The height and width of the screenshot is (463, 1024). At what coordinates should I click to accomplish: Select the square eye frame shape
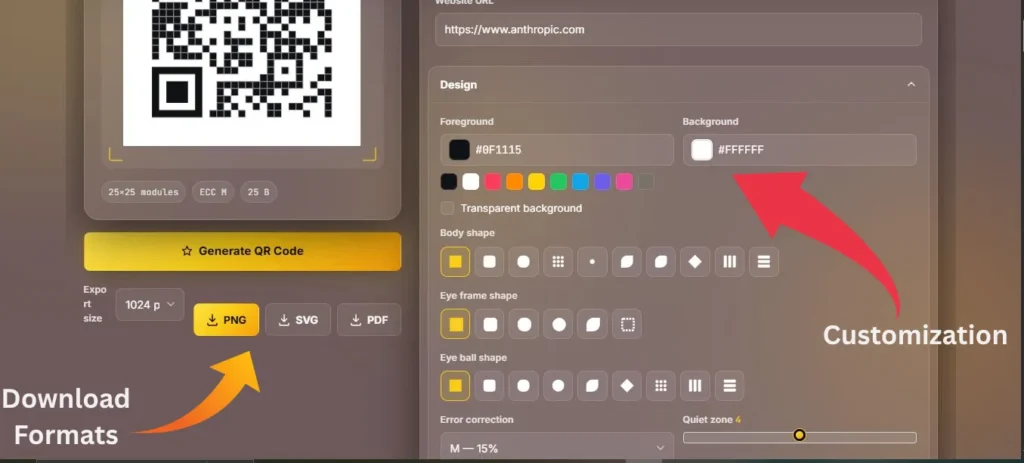(455, 324)
